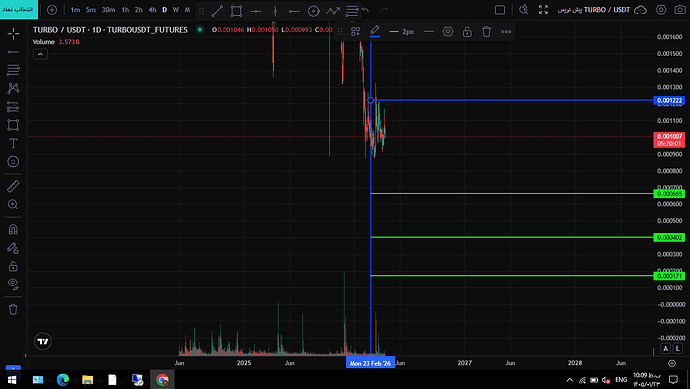Image resolution: width=690 pixels, height=389 pixels.
Task: Select the Zoom In tool
Action: tap(13, 205)
